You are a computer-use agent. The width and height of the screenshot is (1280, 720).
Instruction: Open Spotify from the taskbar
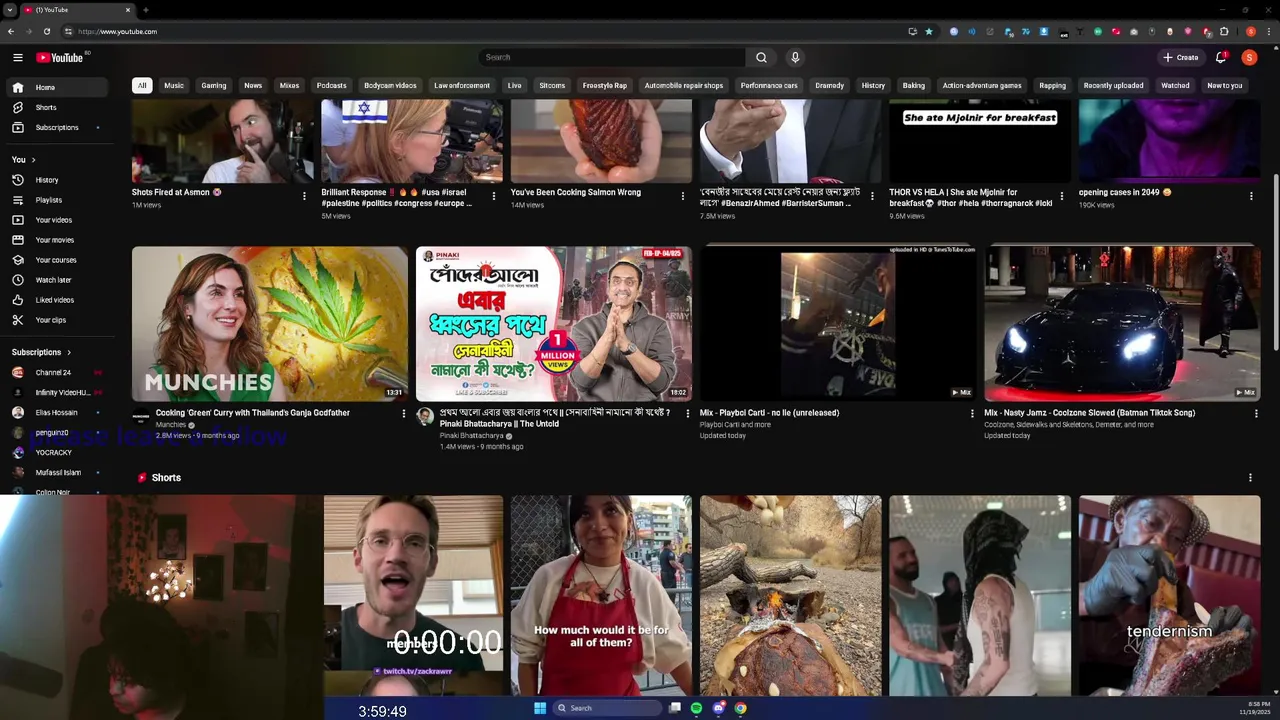[696, 708]
